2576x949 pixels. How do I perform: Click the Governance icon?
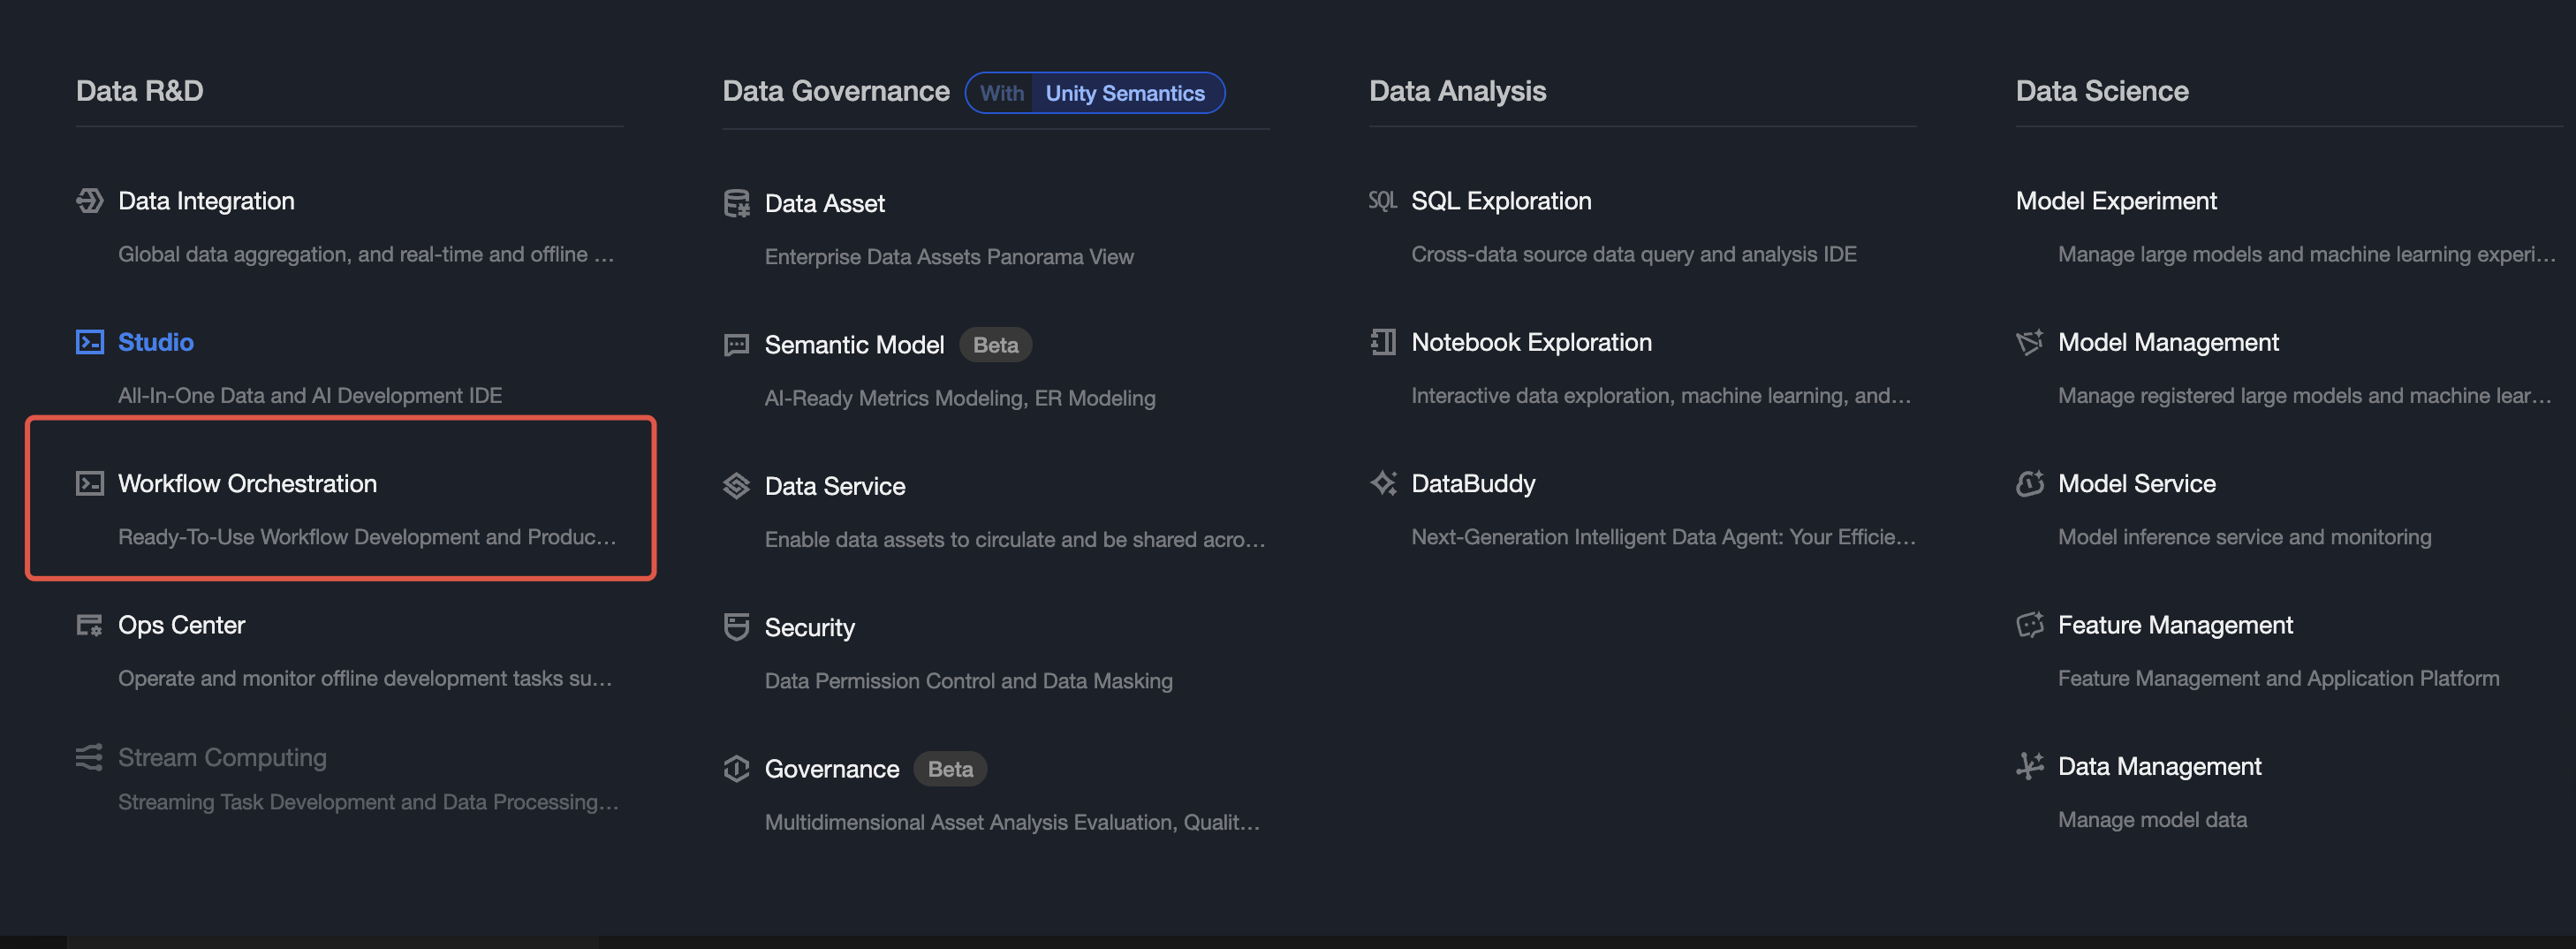[737, 769]
